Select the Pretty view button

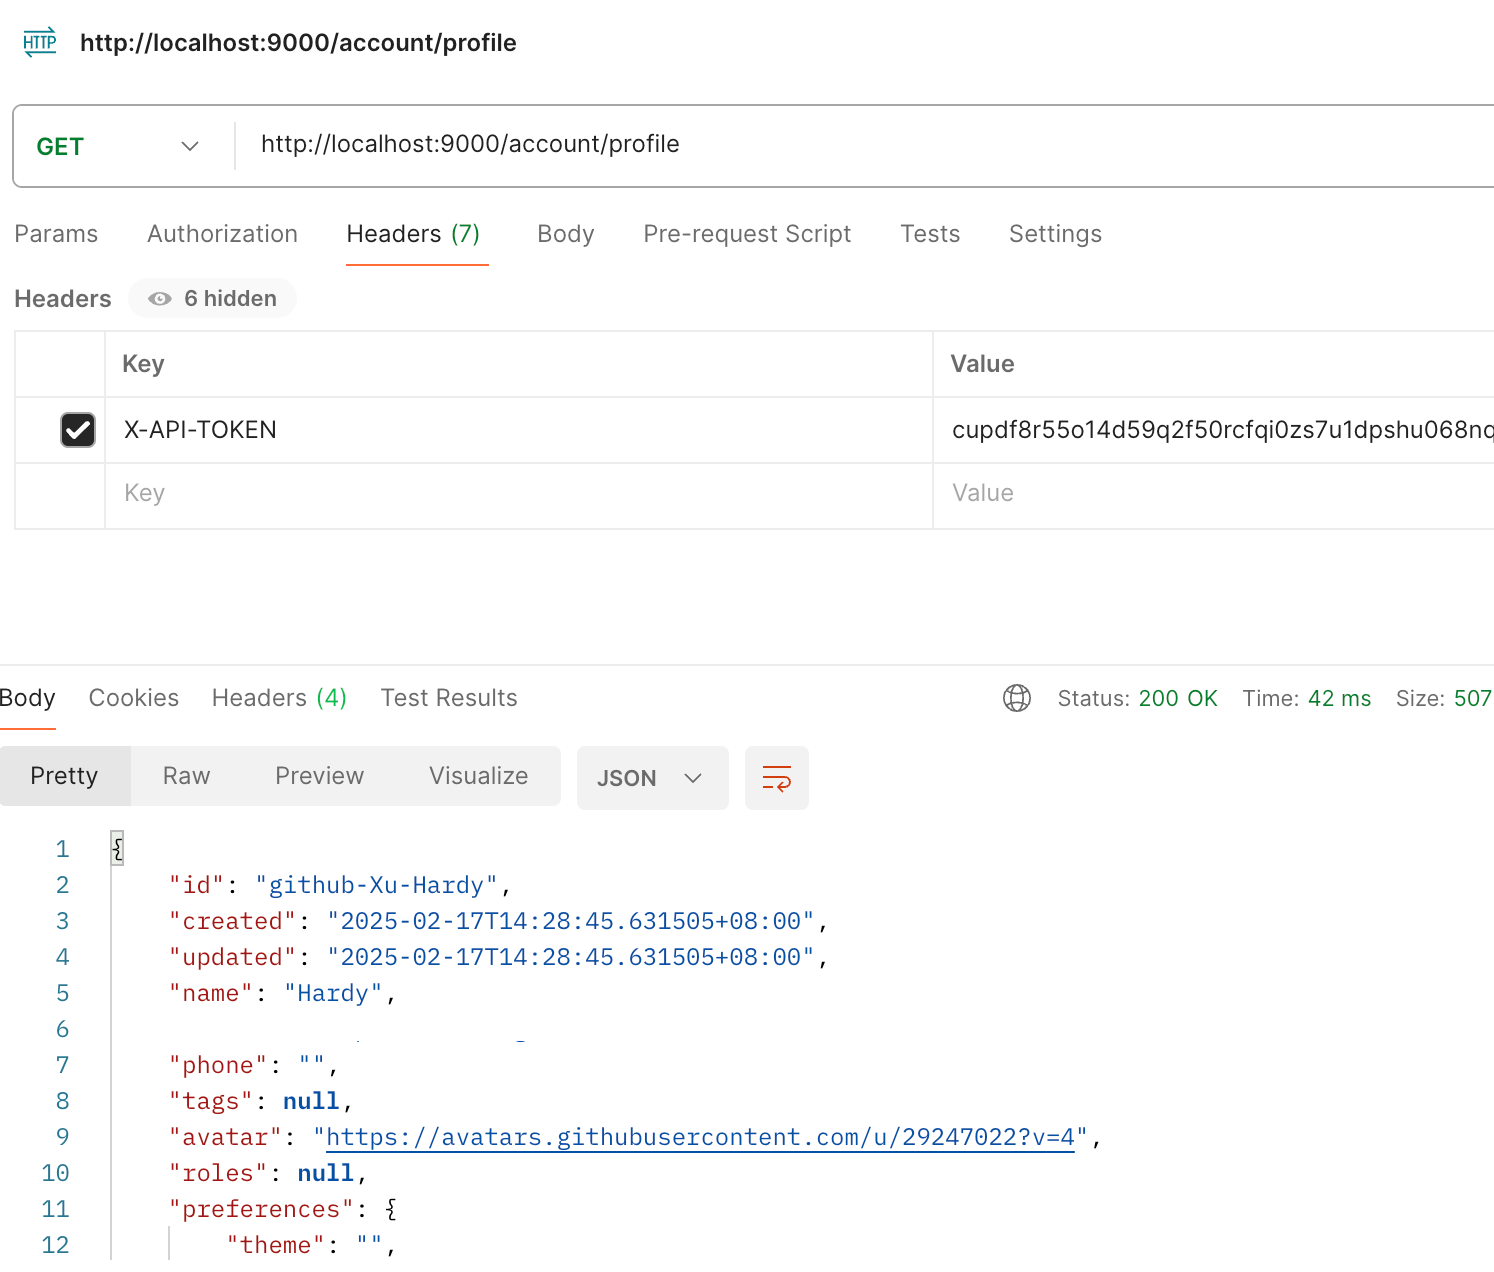coord(65,776)
